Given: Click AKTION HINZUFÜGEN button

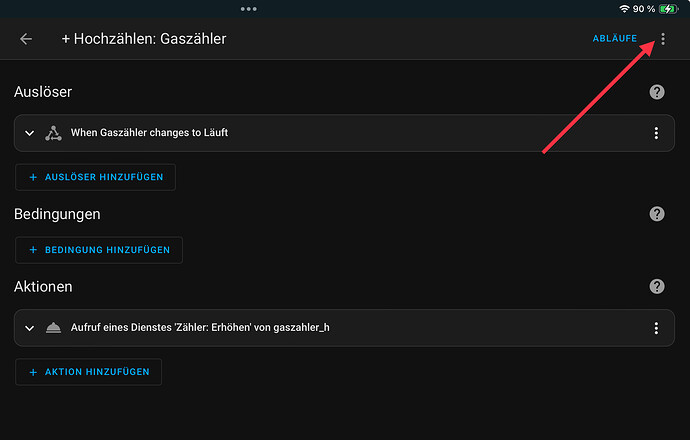Looking at the screenshot, I should (88, 372).
